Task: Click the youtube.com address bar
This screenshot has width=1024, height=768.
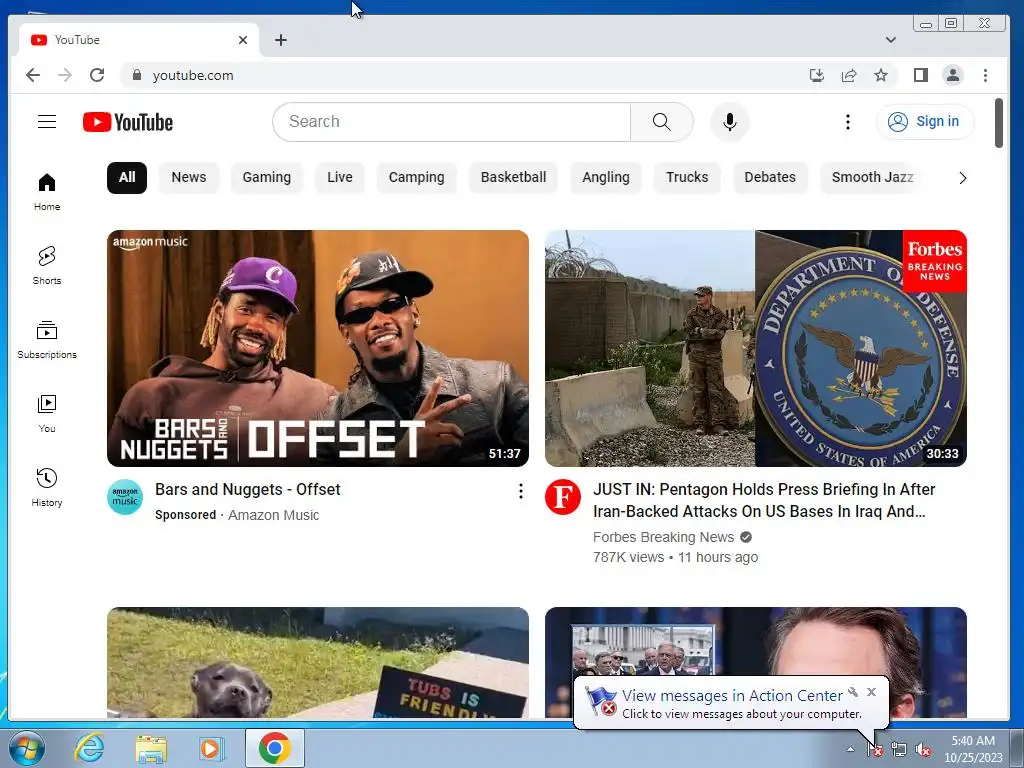Action: point(457,75)
